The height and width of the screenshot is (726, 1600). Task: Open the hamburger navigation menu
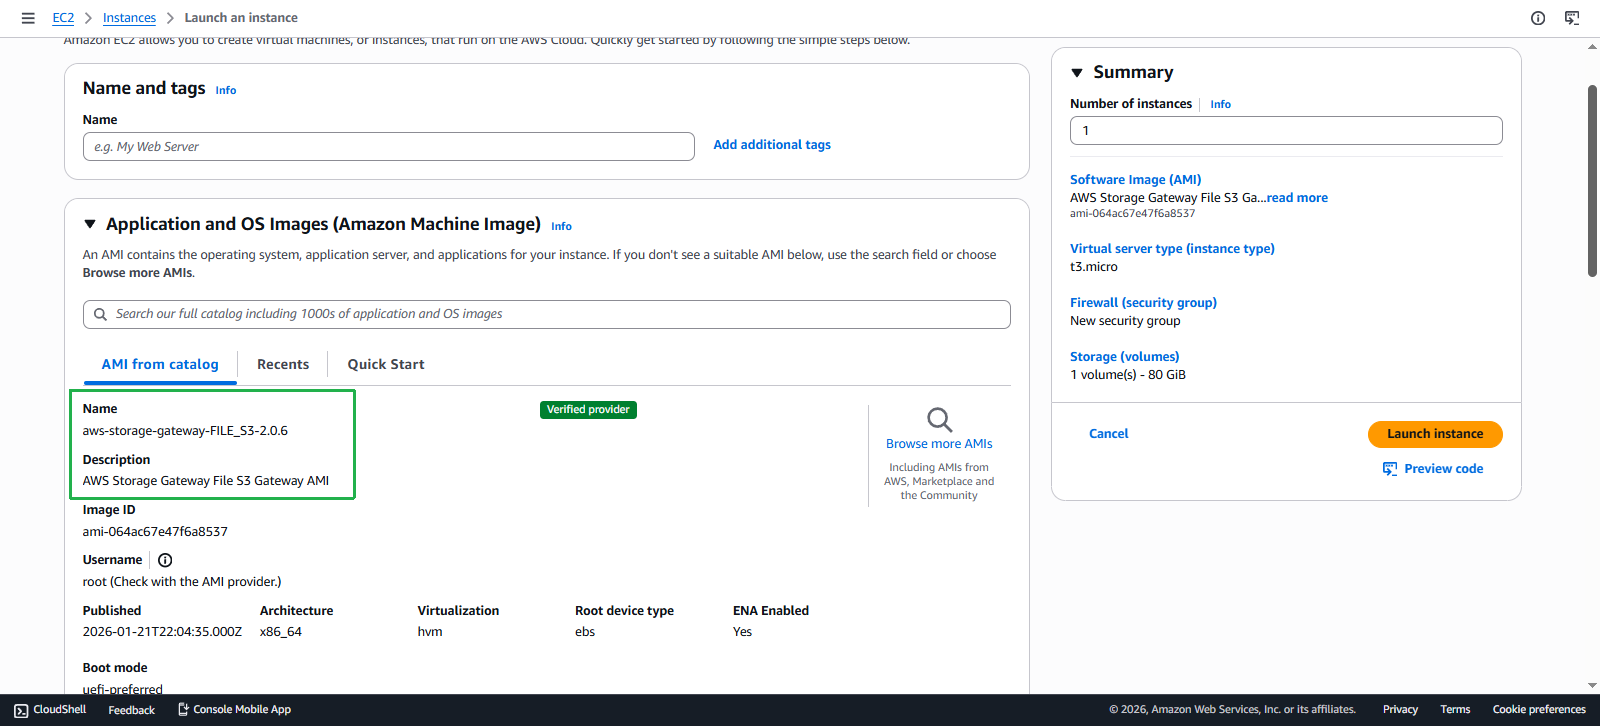pyautogui.click(x=28, y=18)
